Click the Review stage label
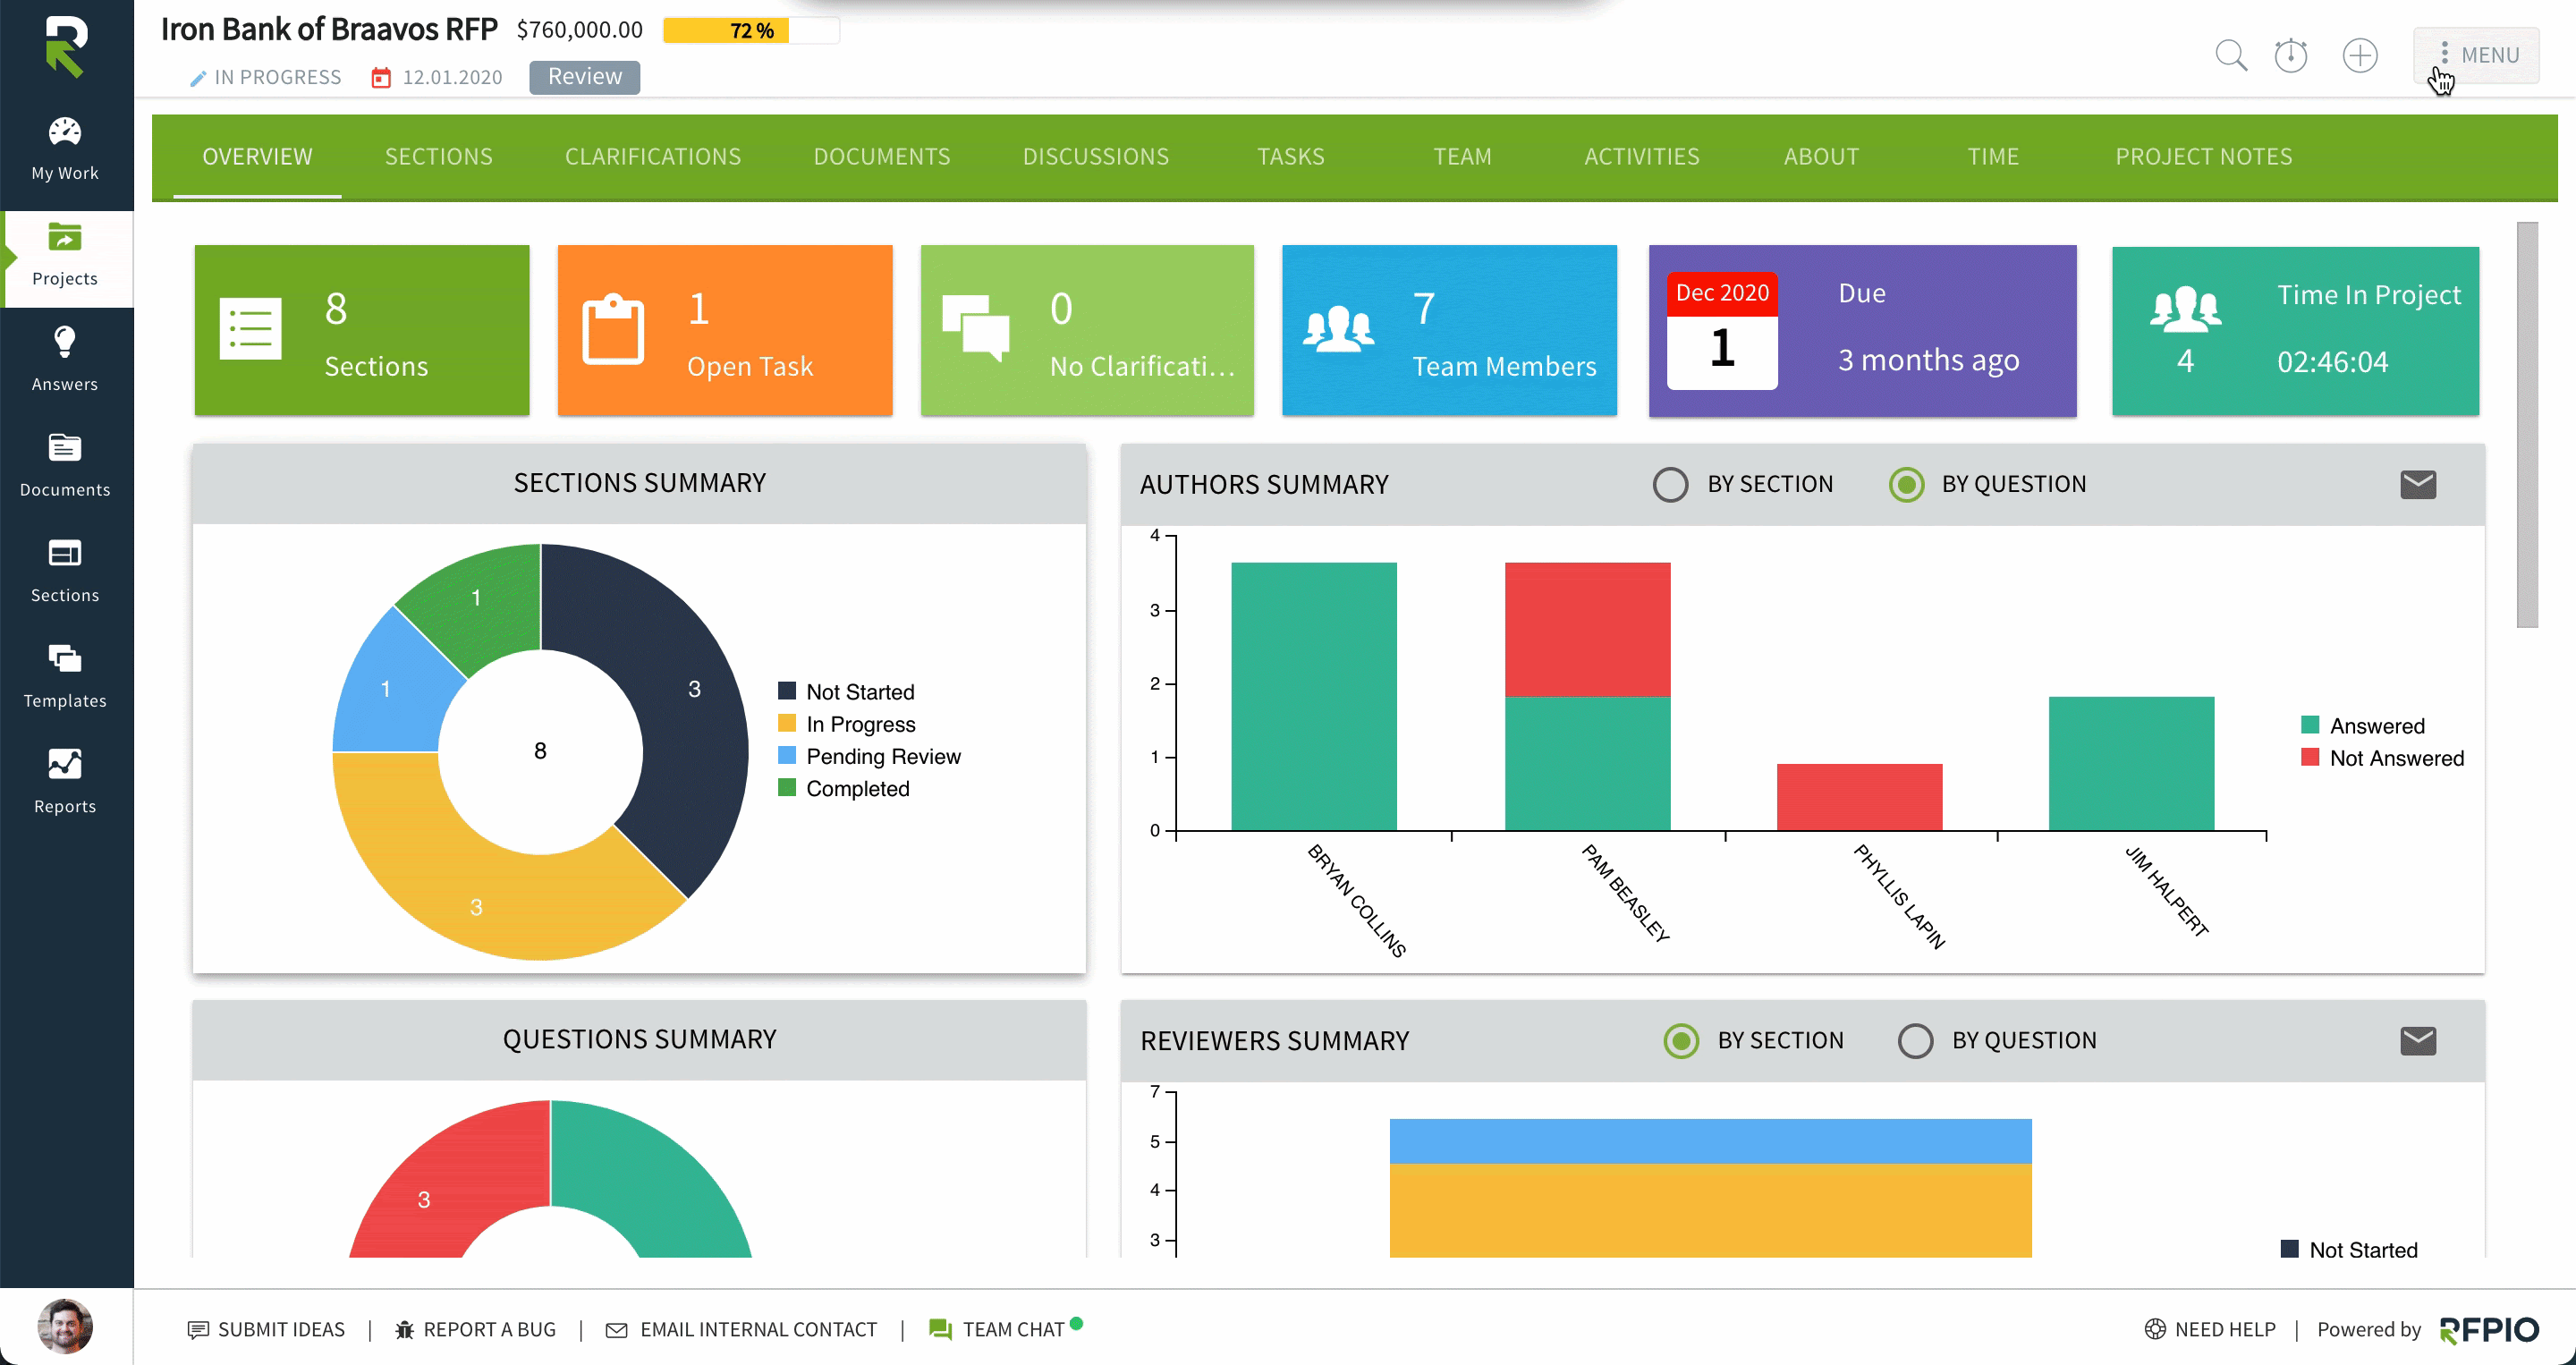The image size is (2576, 1365). coord(584,77)
